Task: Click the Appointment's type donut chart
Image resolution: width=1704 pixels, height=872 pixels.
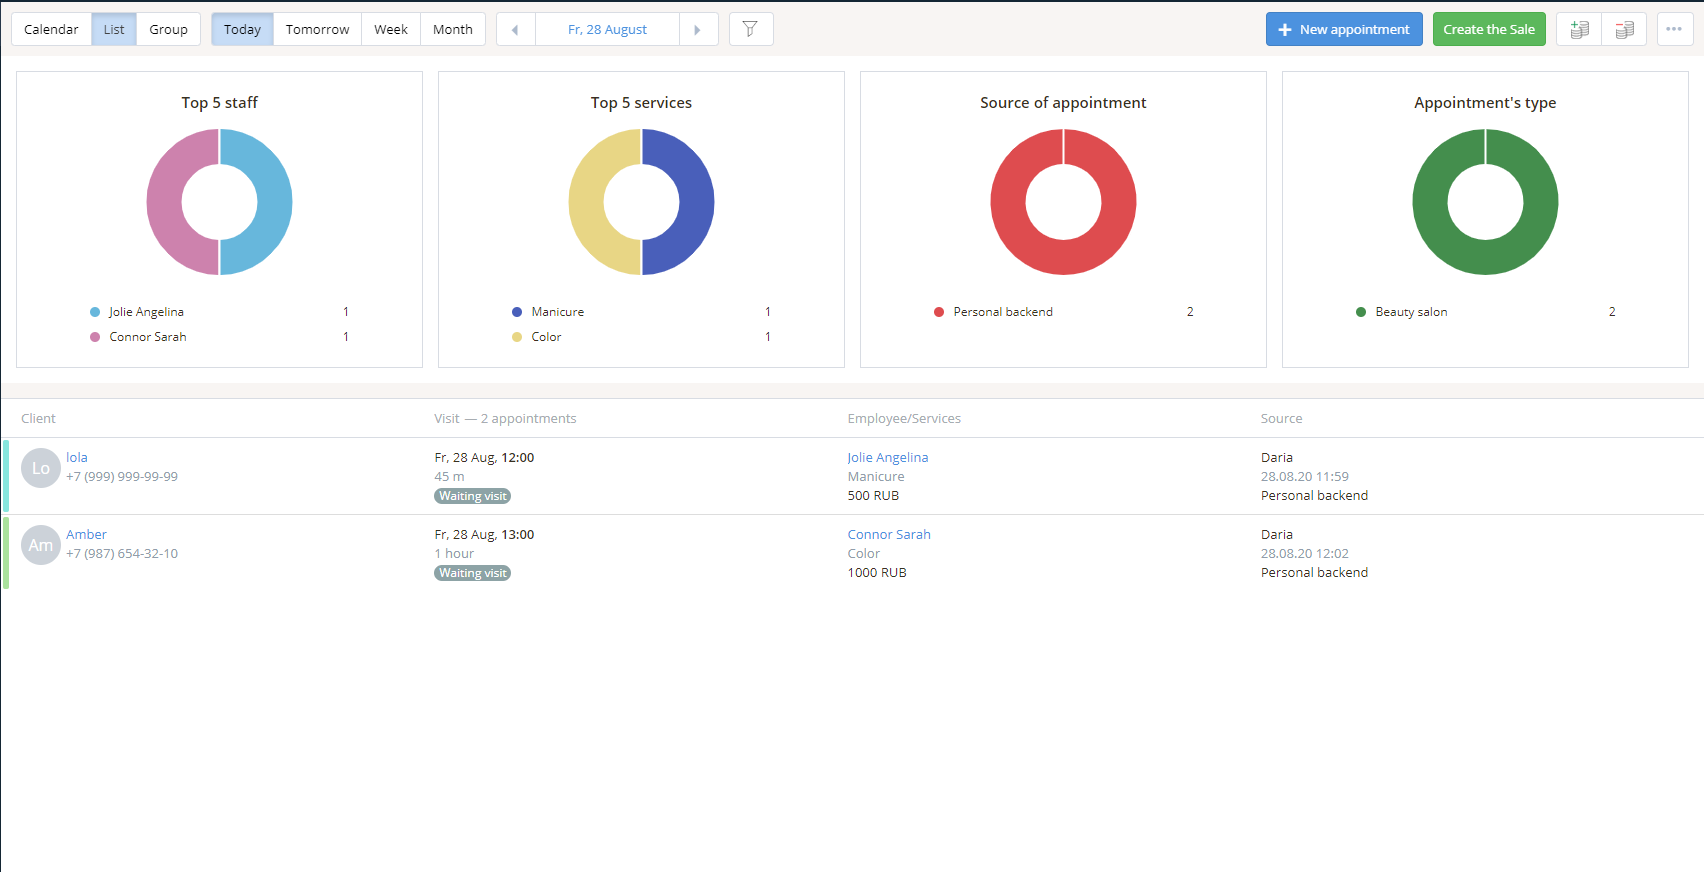Action: click(1486, 202)
